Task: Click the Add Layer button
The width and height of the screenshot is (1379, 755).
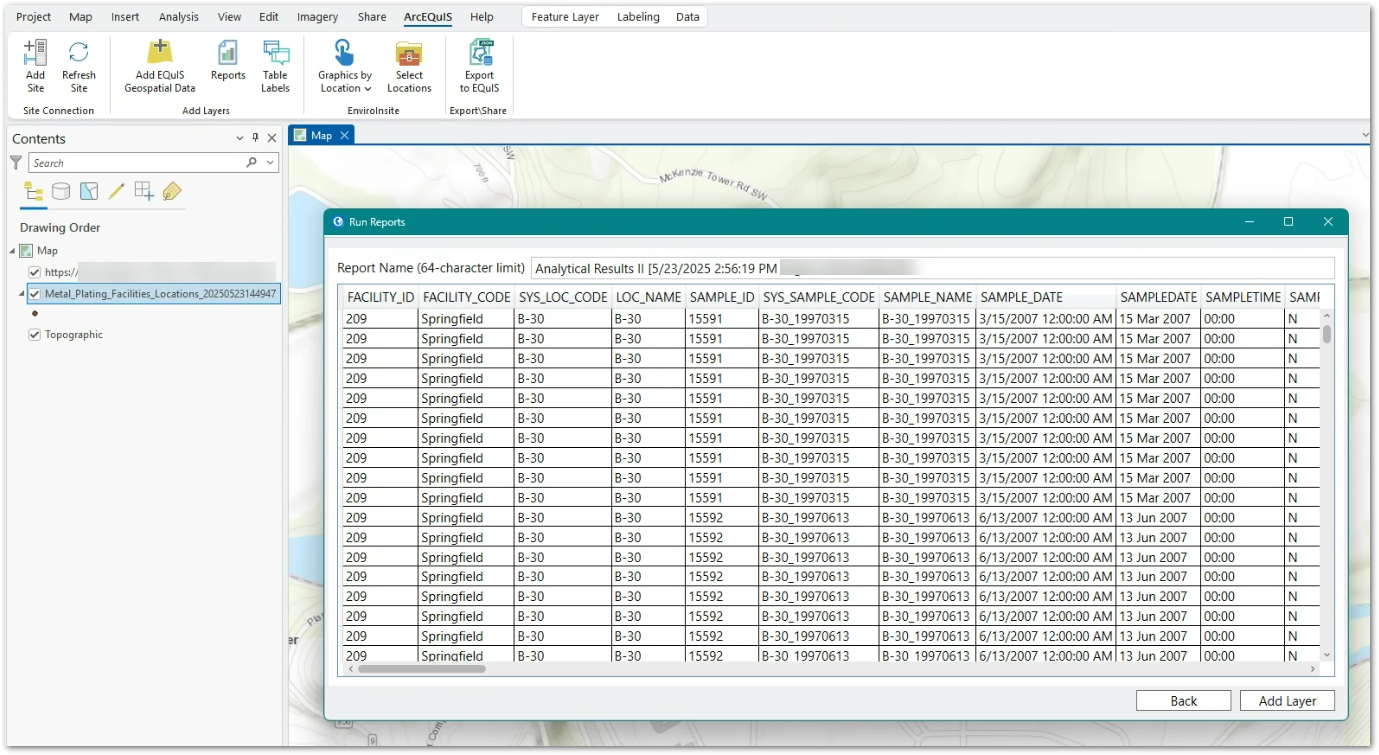Action: pyautogui.click(x=1287, y=700)
